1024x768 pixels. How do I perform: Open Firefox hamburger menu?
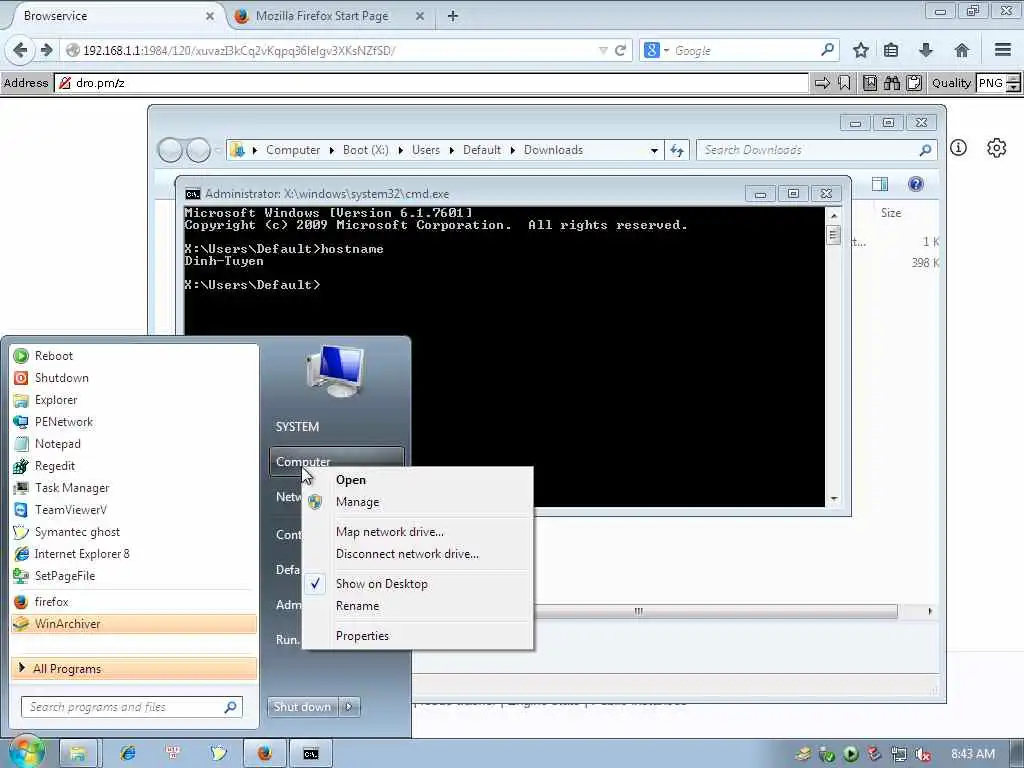tap(1003, 50)
